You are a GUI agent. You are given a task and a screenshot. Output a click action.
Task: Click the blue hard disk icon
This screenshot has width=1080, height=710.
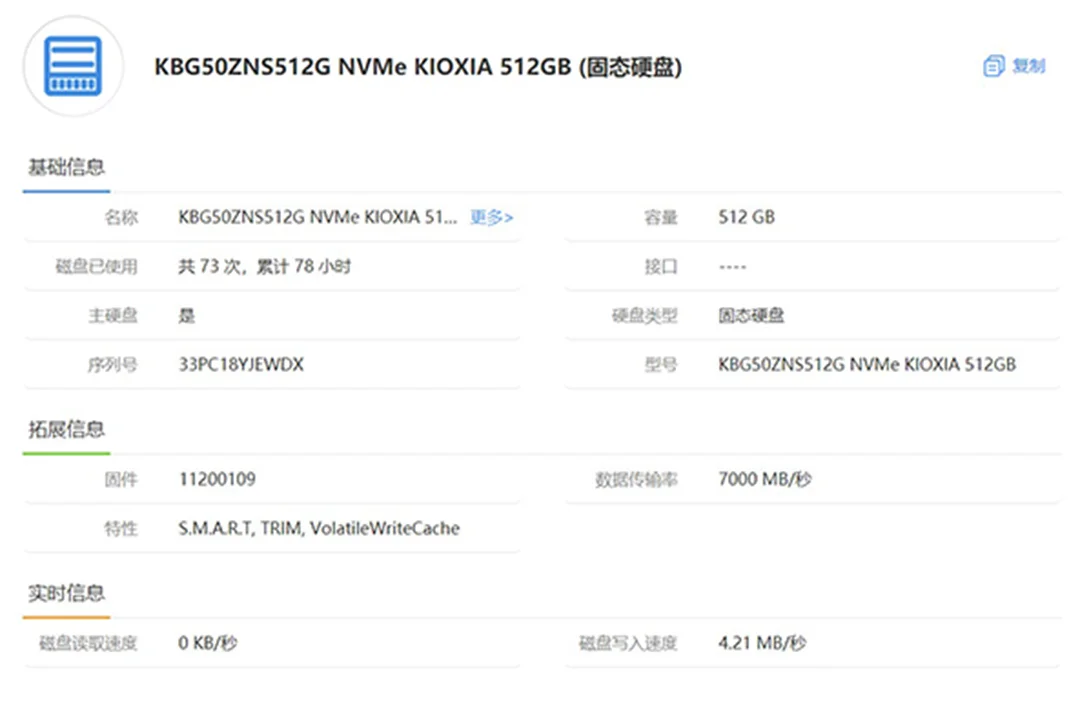tap(73, 66)
